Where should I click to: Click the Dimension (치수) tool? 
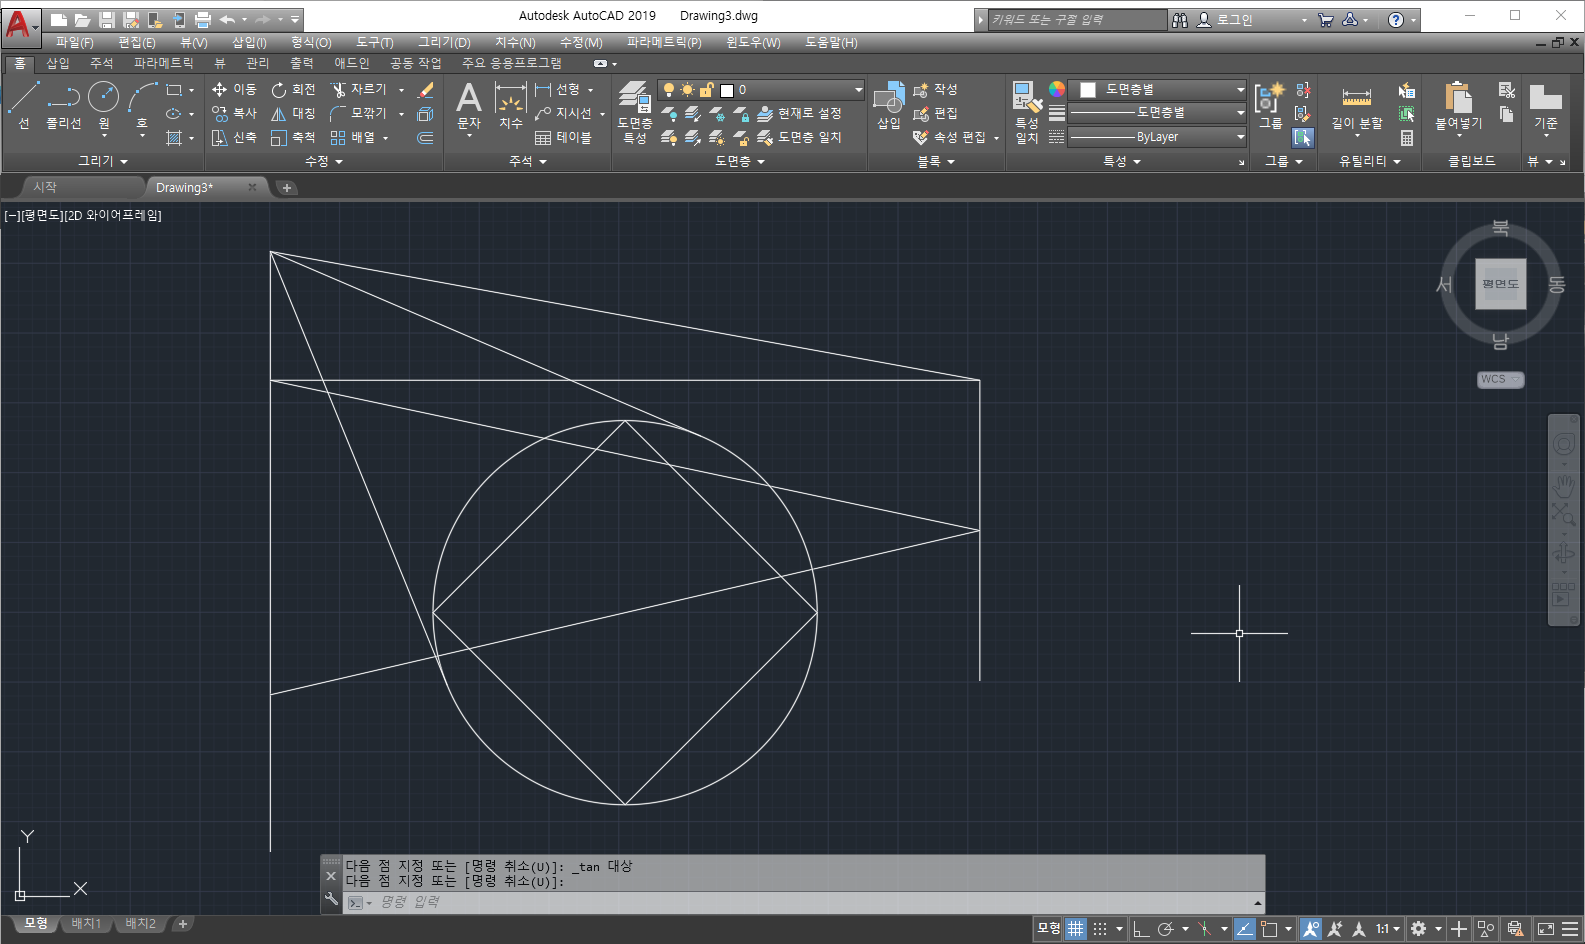(x=511, y=105)
